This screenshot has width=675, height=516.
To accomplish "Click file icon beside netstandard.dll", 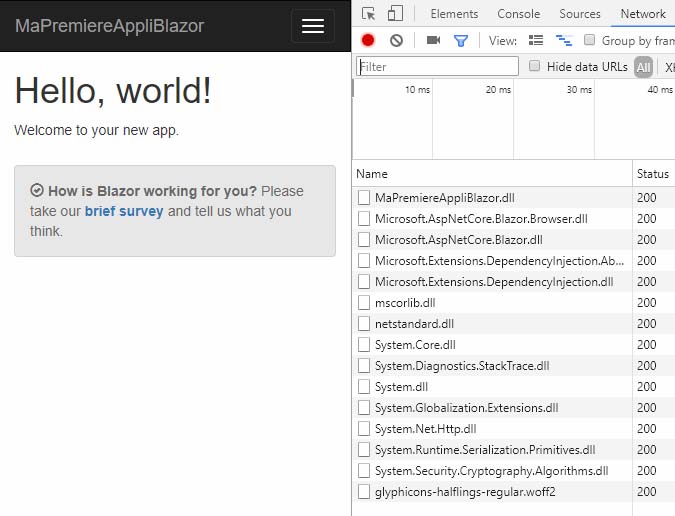I will click(364, 324).
